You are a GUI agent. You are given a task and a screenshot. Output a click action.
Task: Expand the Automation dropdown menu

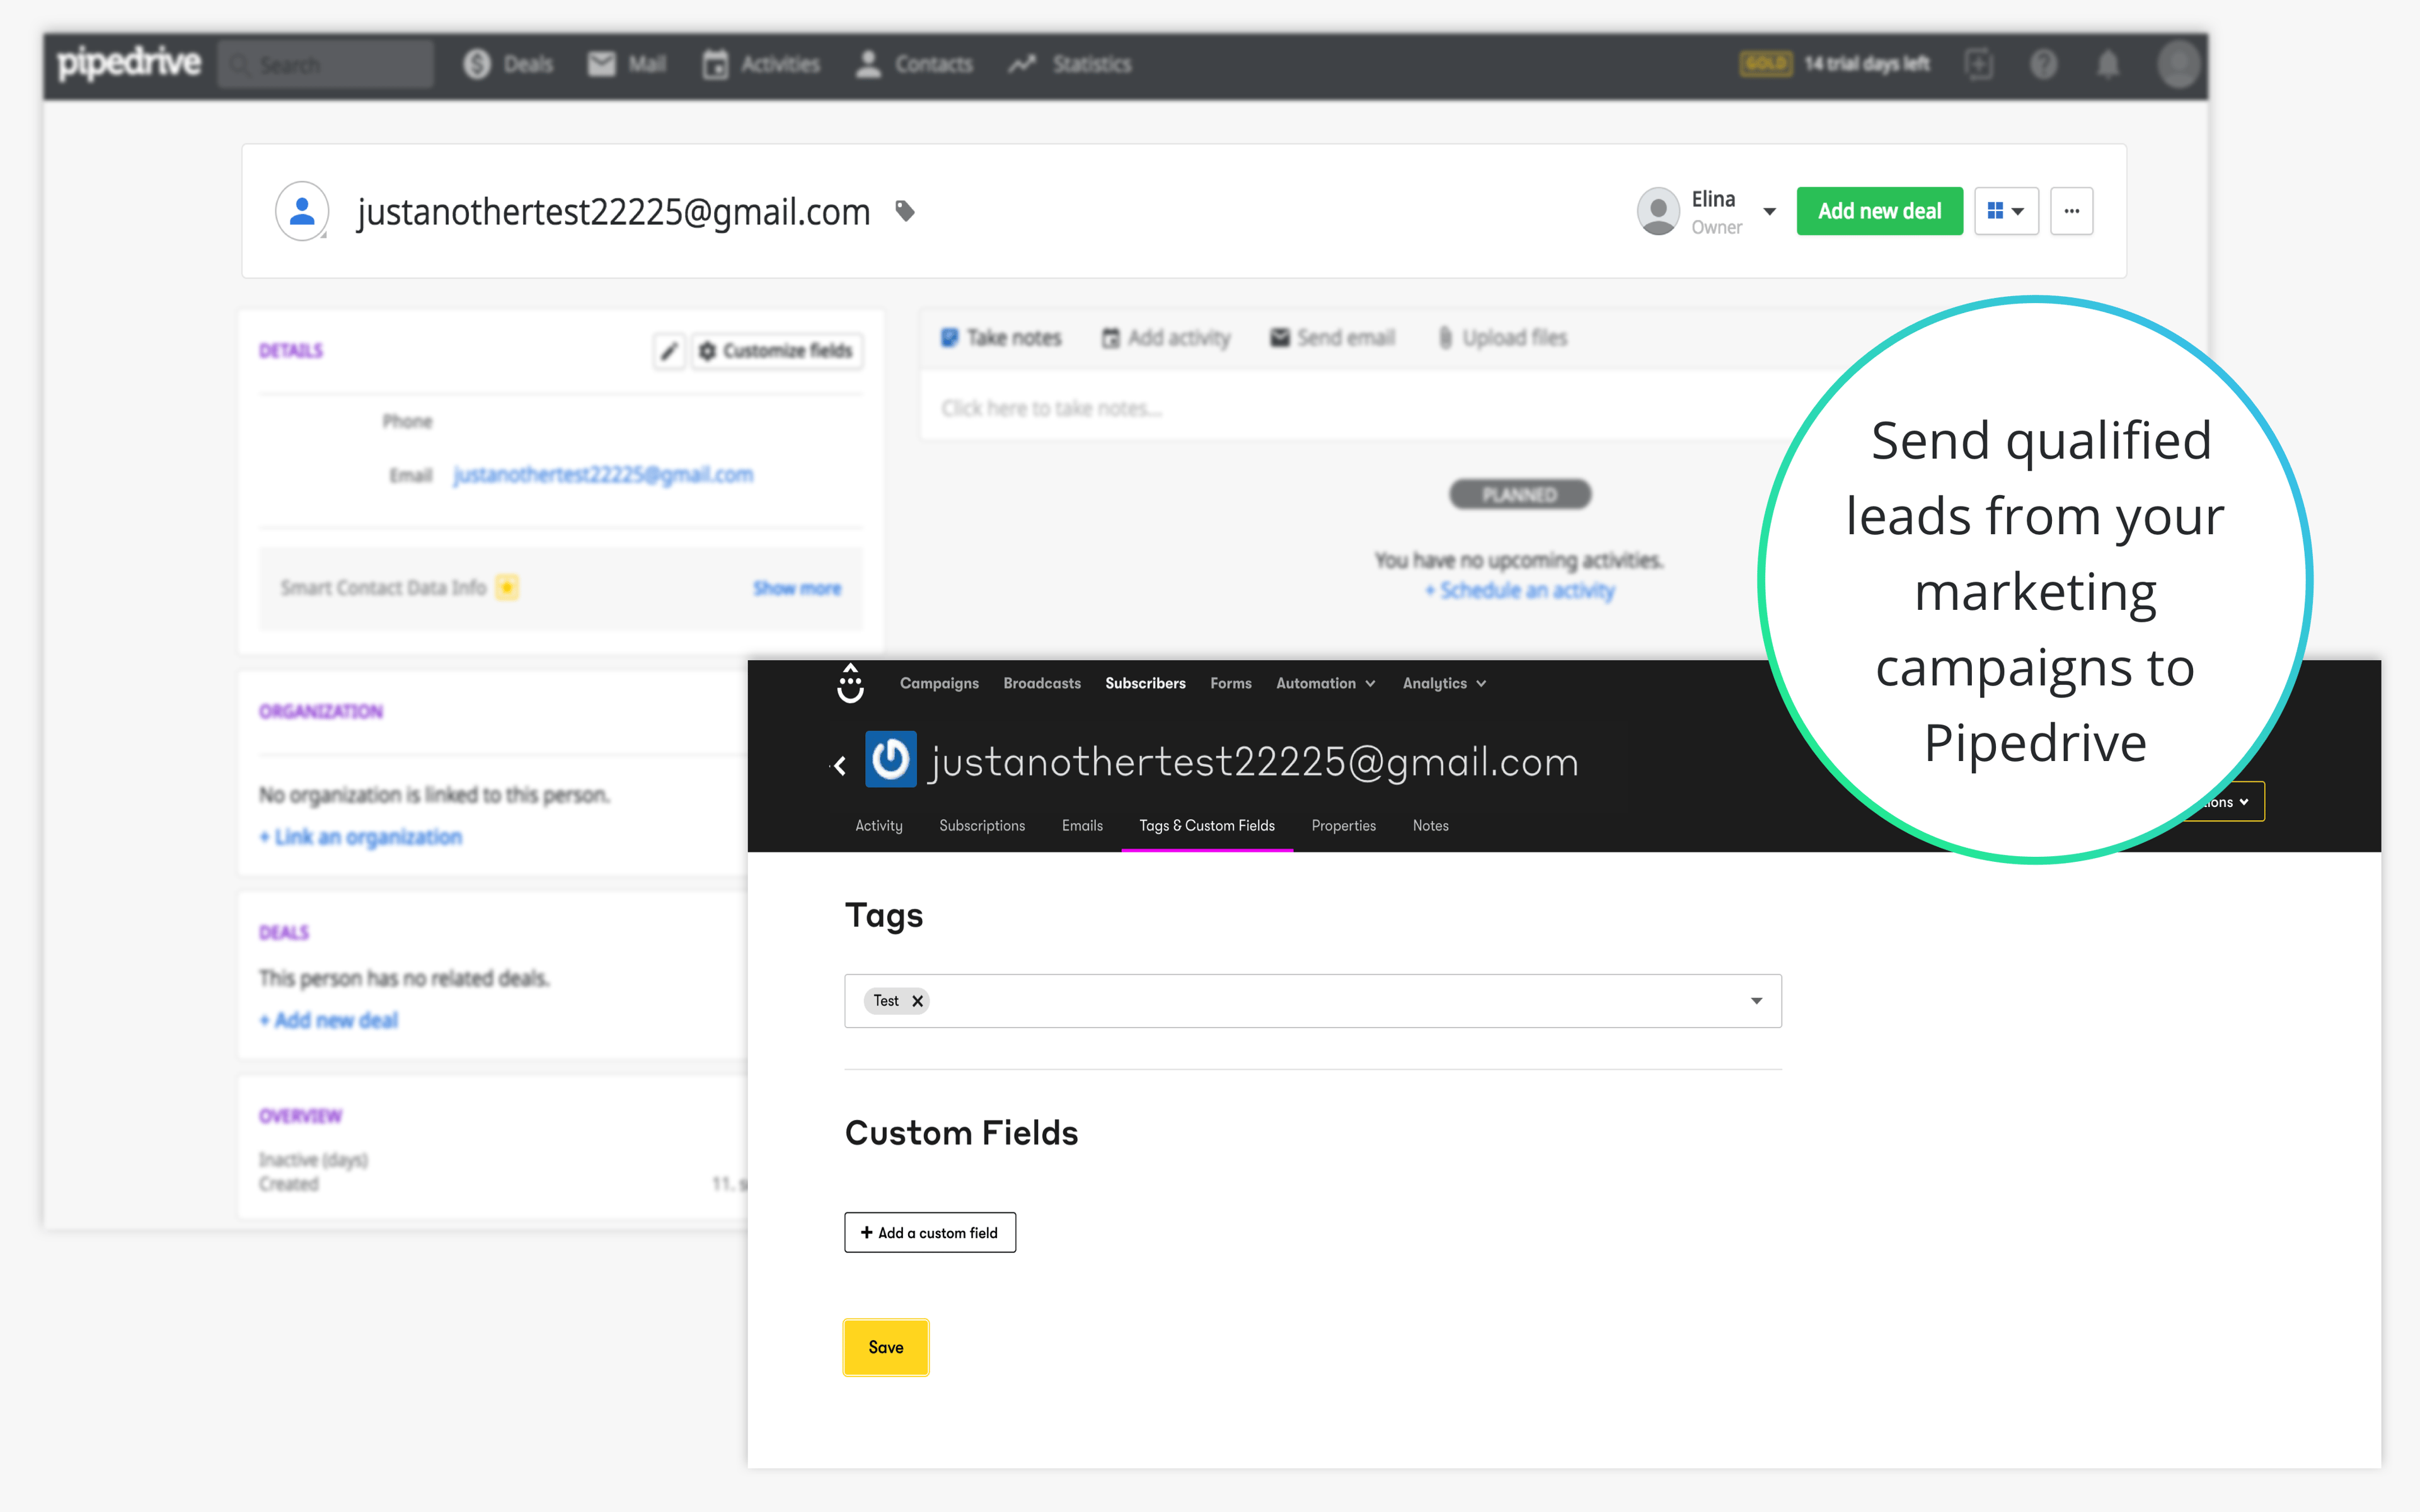tap(1326, 683)
